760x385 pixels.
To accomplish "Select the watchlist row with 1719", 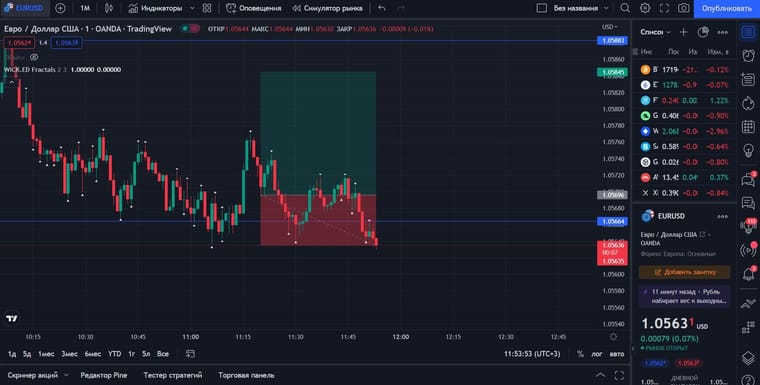I will pos(684,69).
